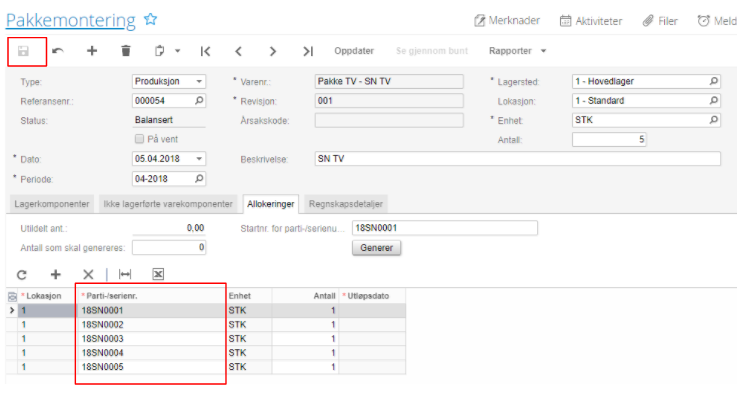This screenshot has width=752, height=393.
Task: Mark Pakkemontering as favorite with star
Action: 151,19
